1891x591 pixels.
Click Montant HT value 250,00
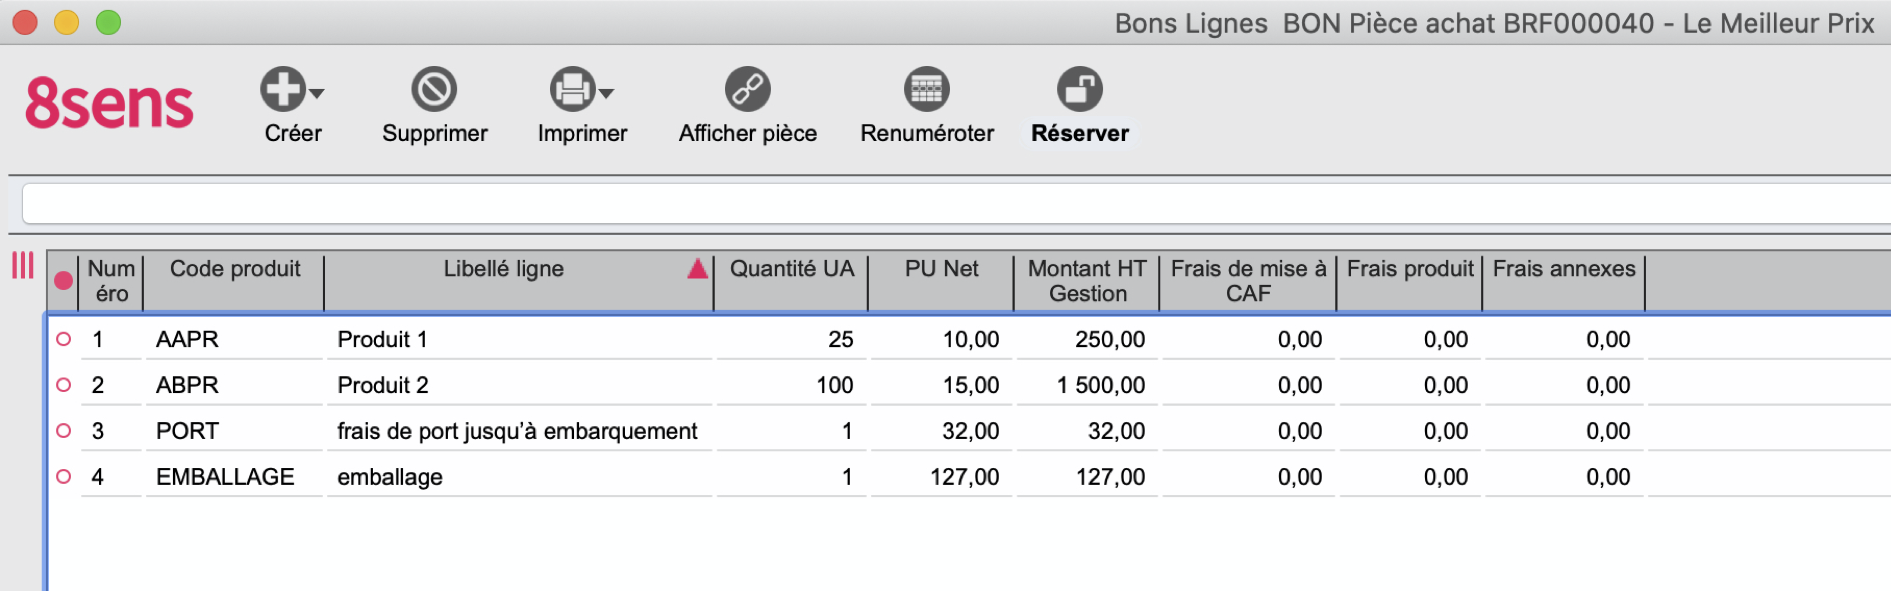1110,339
